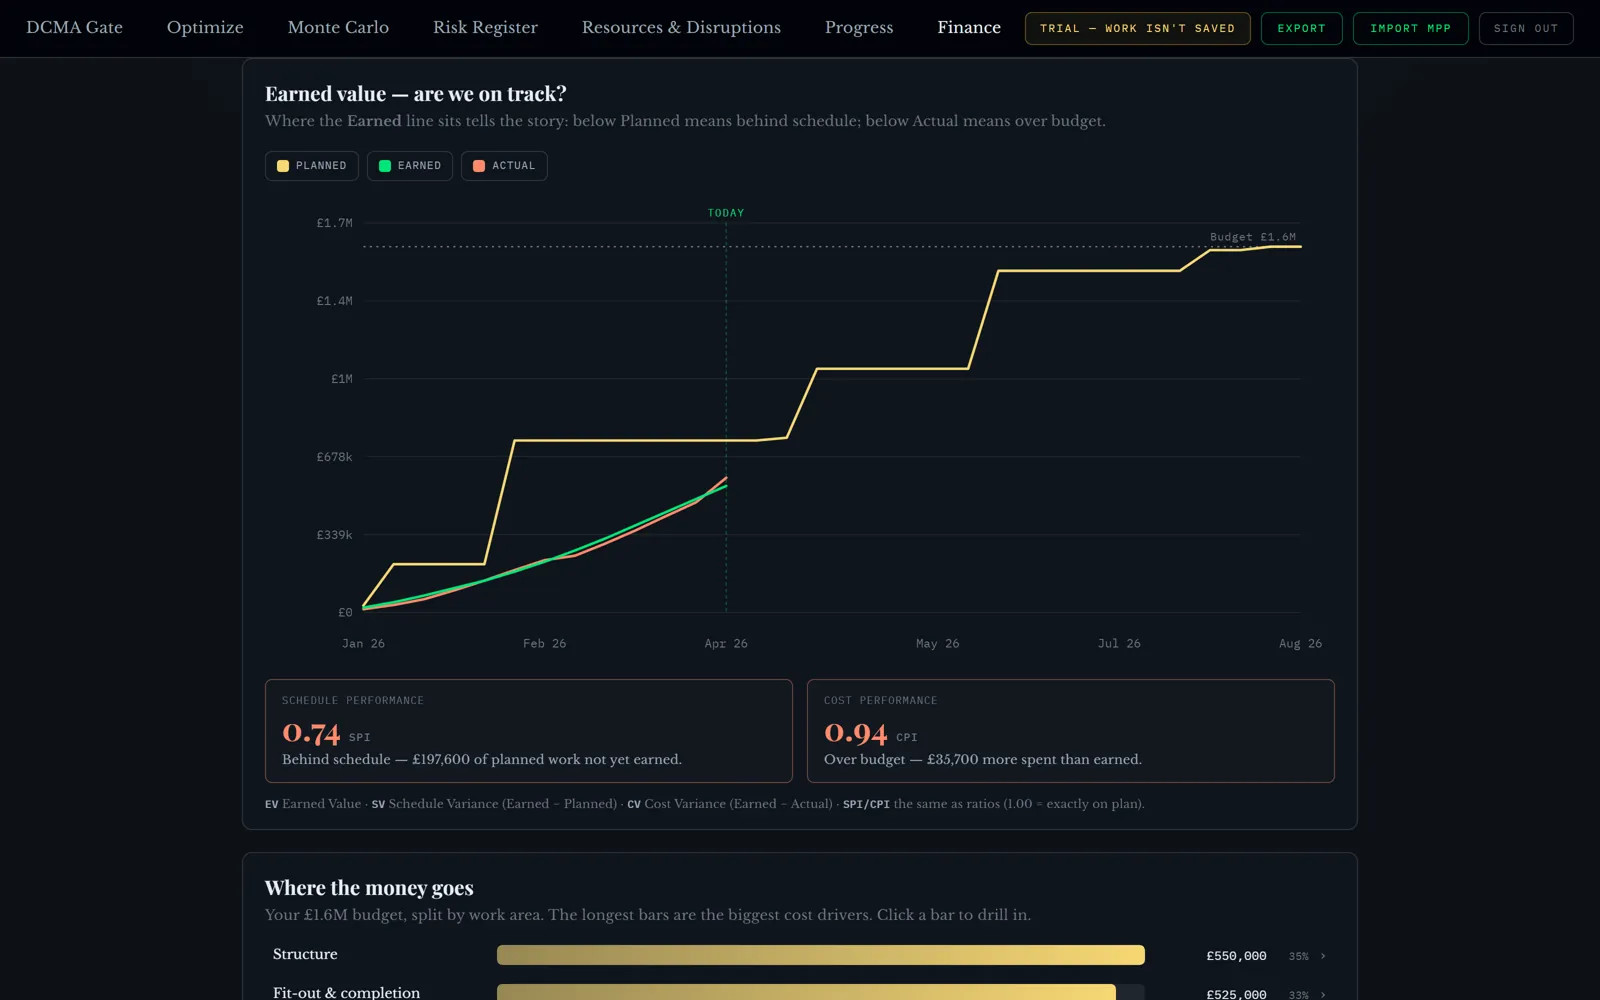Click the yellow Planned color swatch

pyautogui.click(x=283, y=166)
